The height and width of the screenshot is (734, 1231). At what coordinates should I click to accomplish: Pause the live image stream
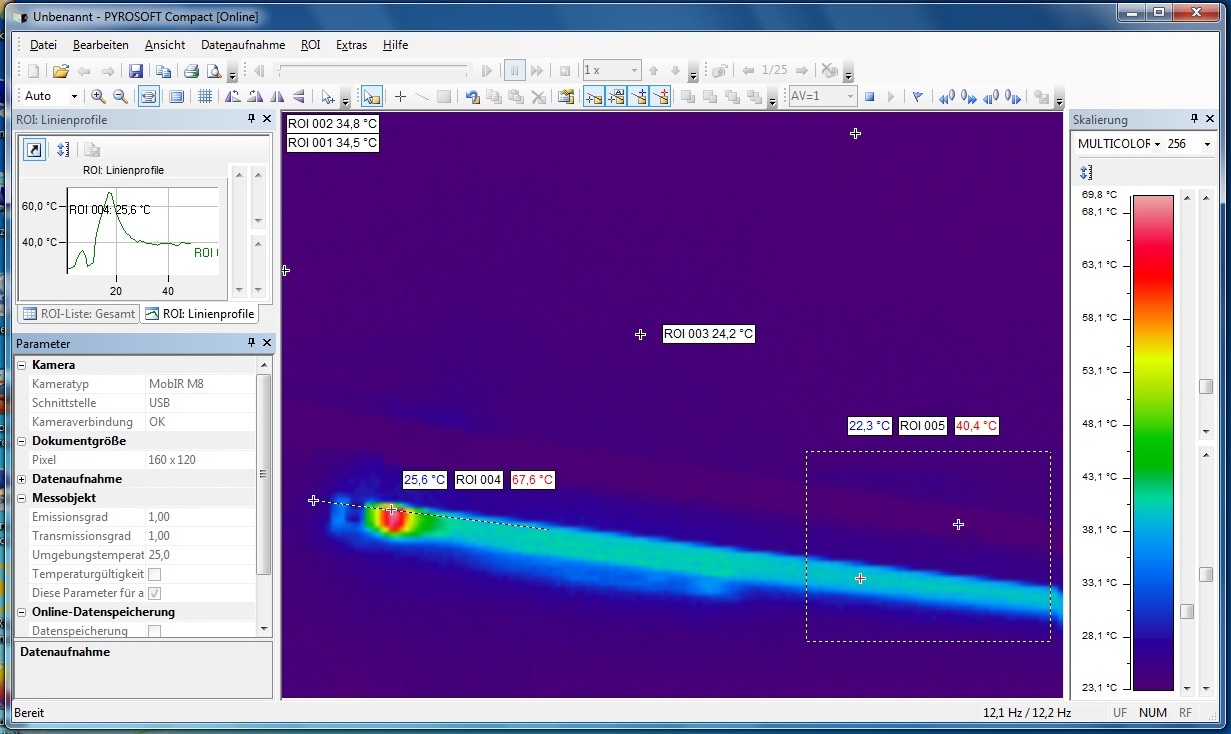point(514,71)
